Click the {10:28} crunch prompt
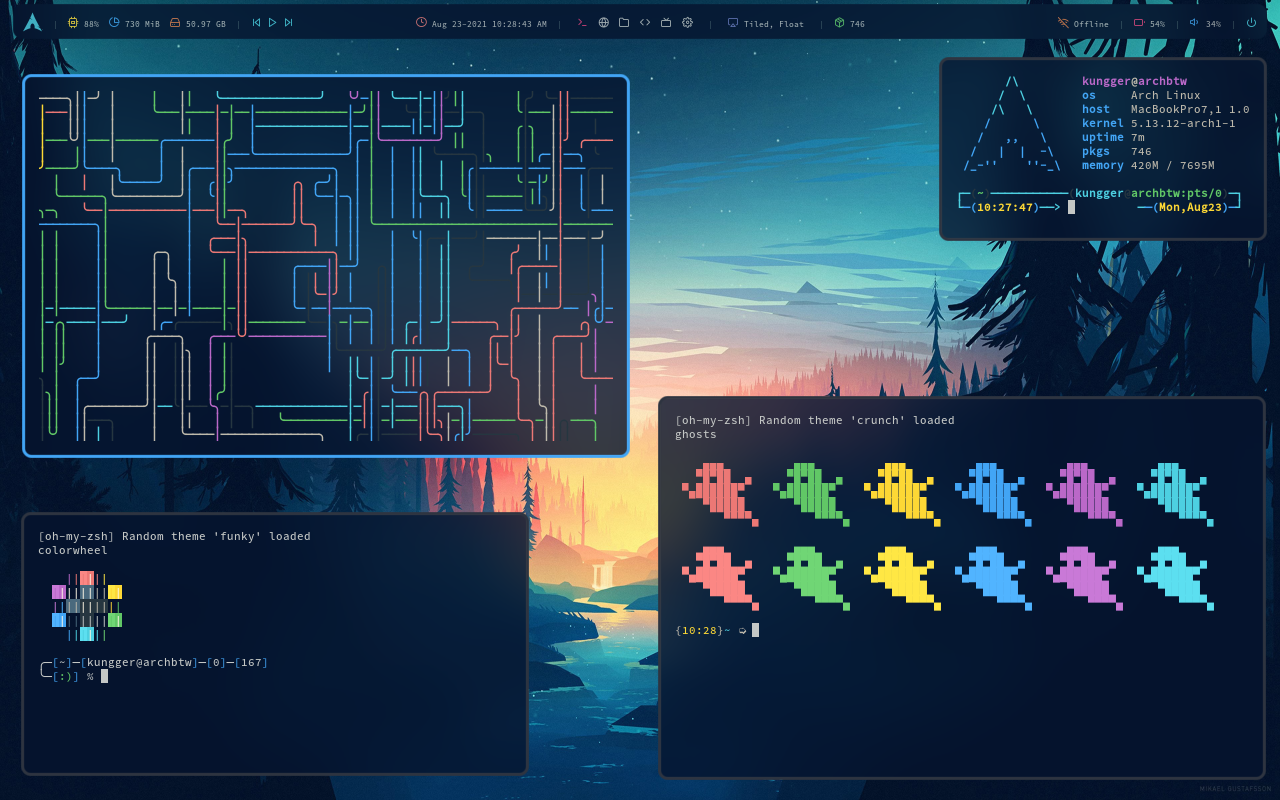 699,630
